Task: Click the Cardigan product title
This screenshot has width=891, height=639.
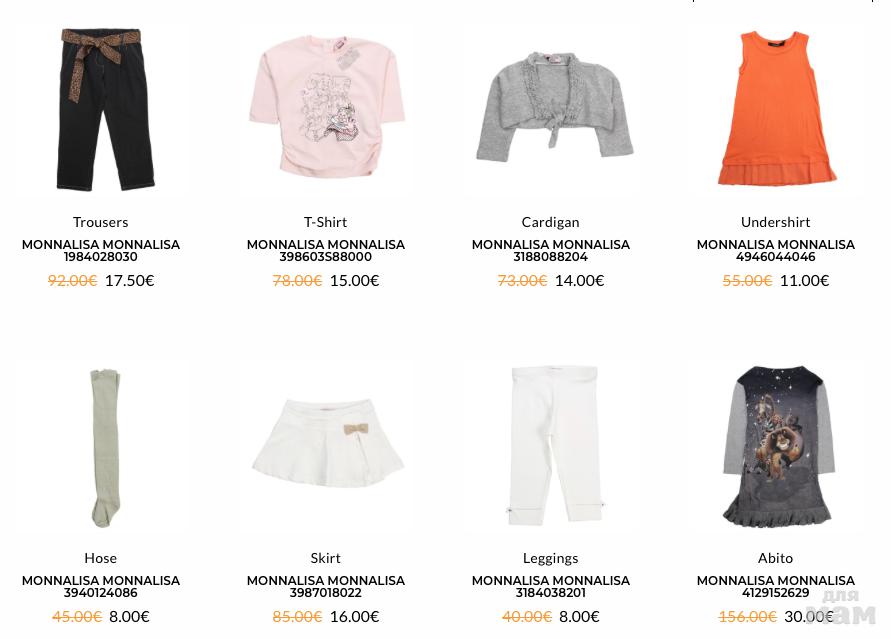Action: 551,223
